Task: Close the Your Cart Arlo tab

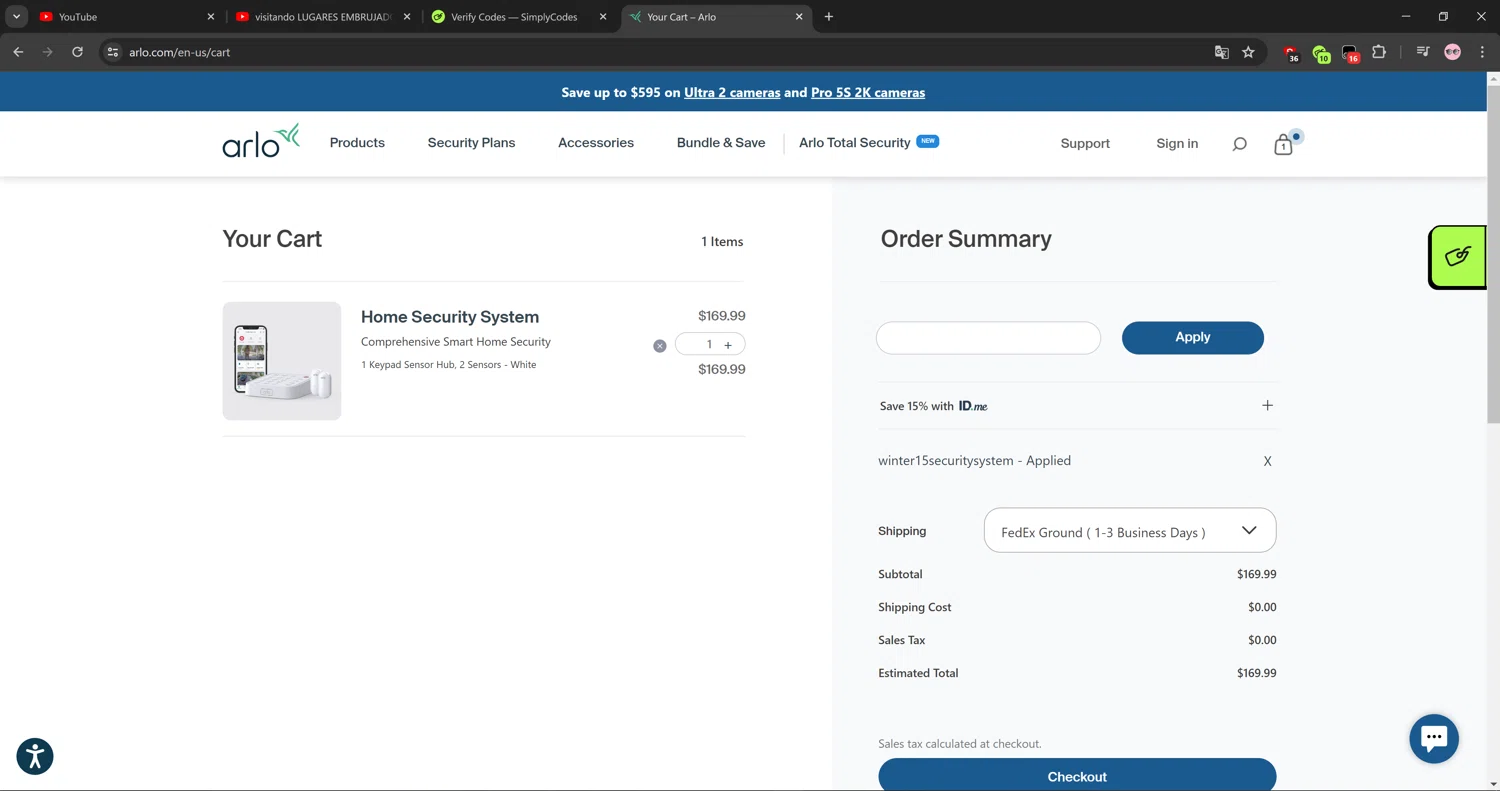Action: point(799,17)
